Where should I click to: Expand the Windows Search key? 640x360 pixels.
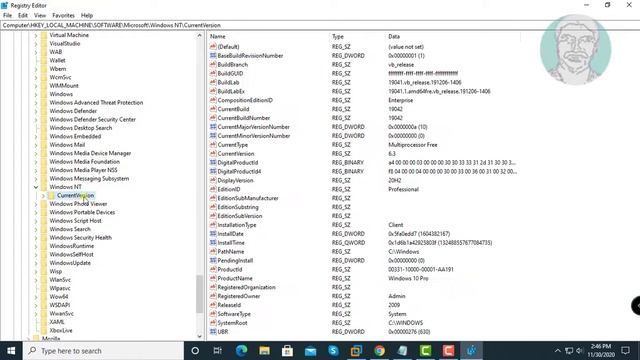(36, 229)
